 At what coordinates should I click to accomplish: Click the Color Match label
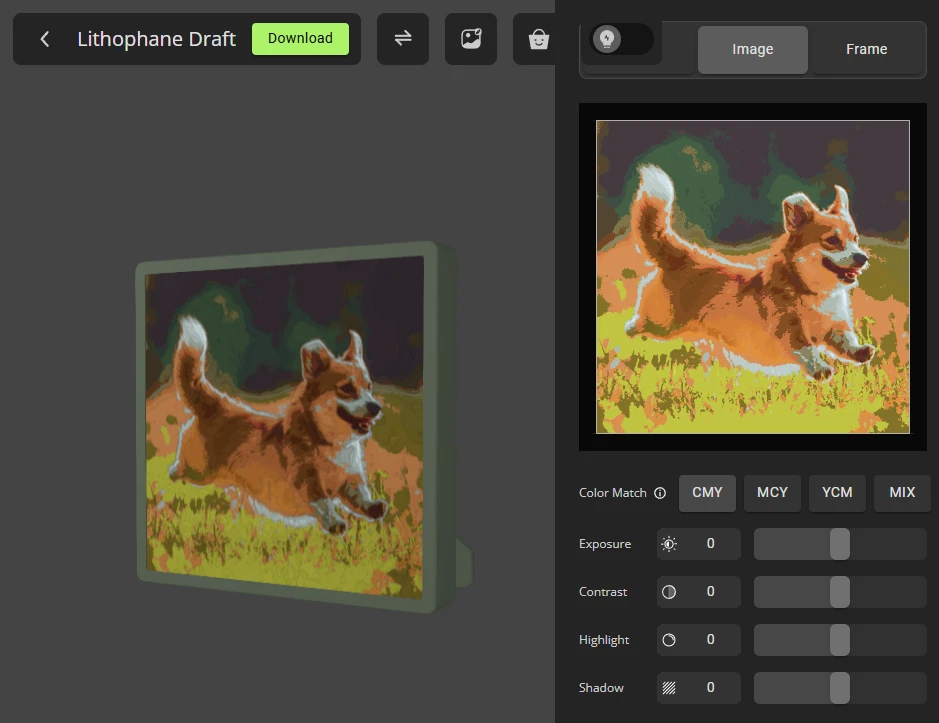(613, 493)
